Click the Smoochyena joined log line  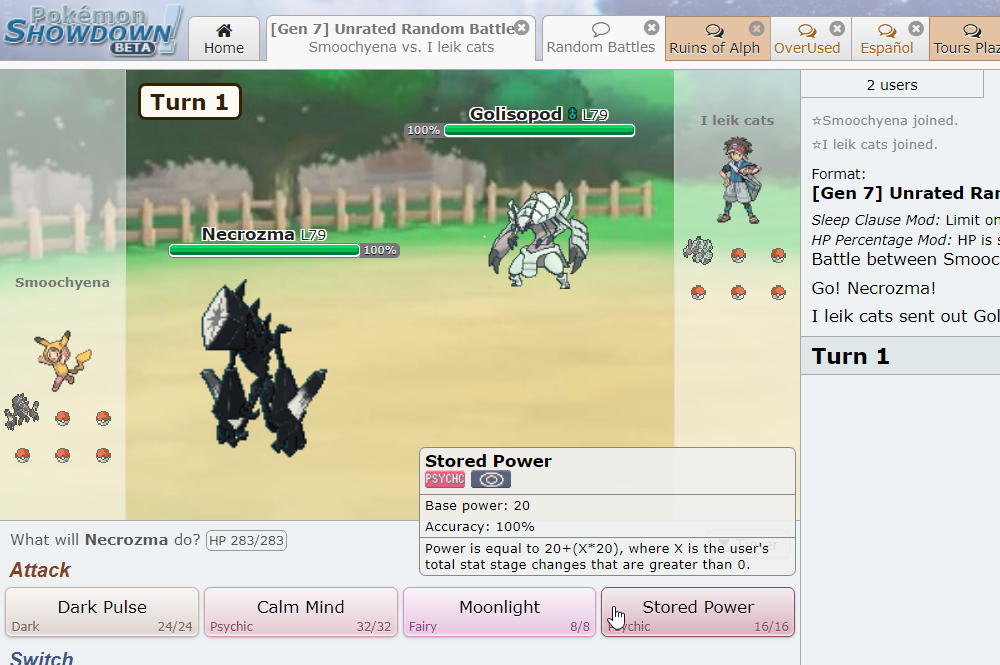884,121
